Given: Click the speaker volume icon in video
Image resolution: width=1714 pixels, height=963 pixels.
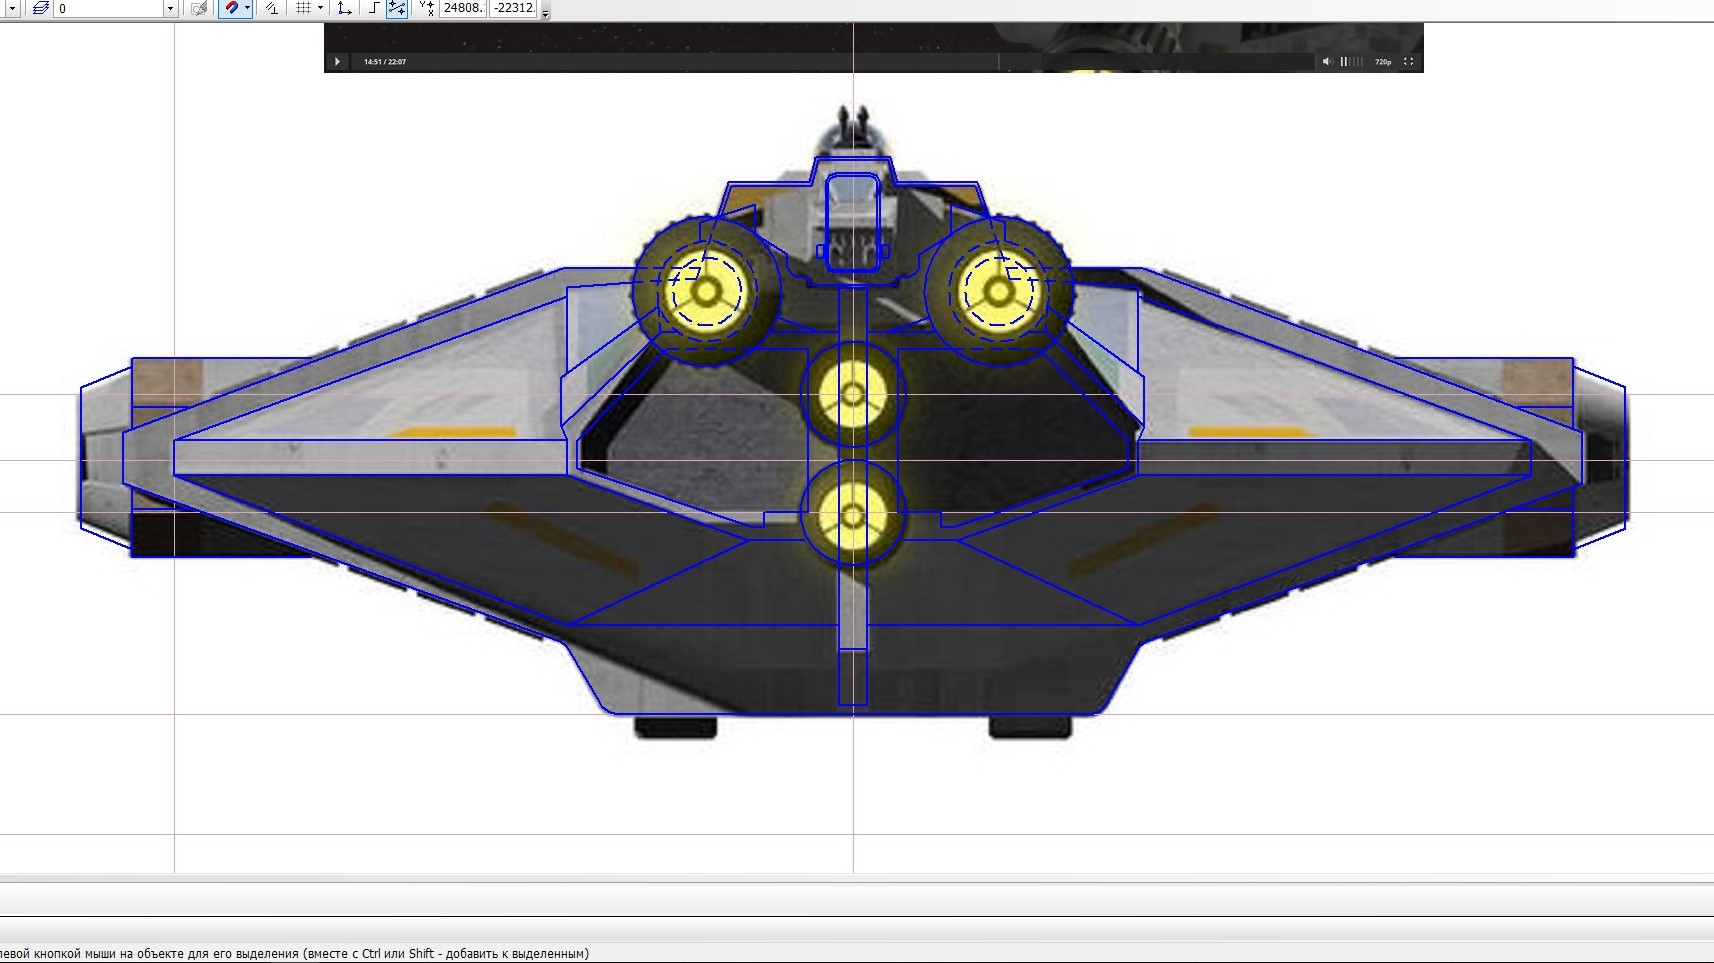Looking at the screenshot, I should (1327, 62).
